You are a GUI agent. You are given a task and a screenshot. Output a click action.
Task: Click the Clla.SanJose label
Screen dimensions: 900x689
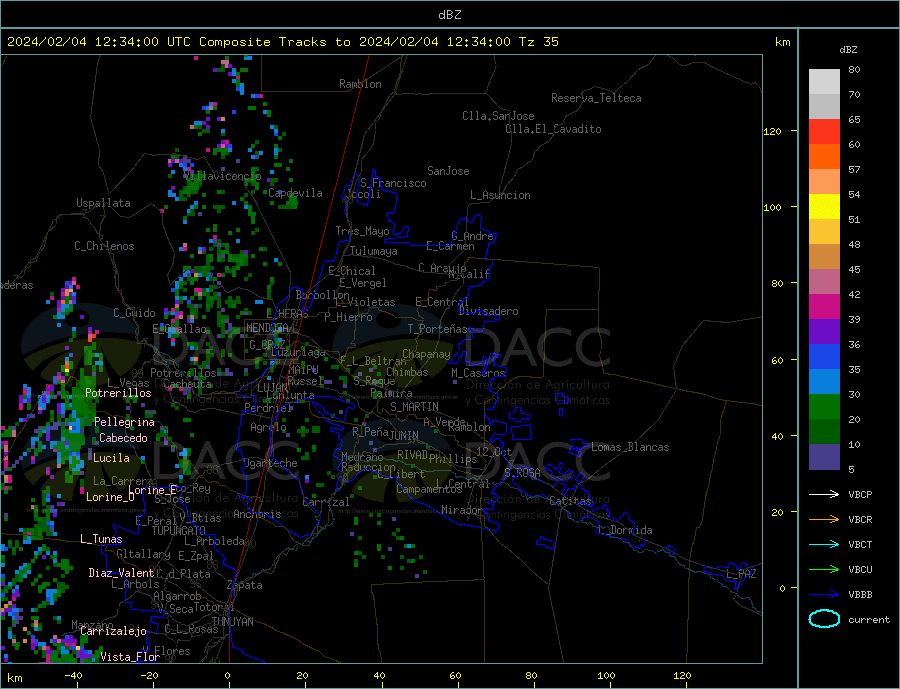498,116
